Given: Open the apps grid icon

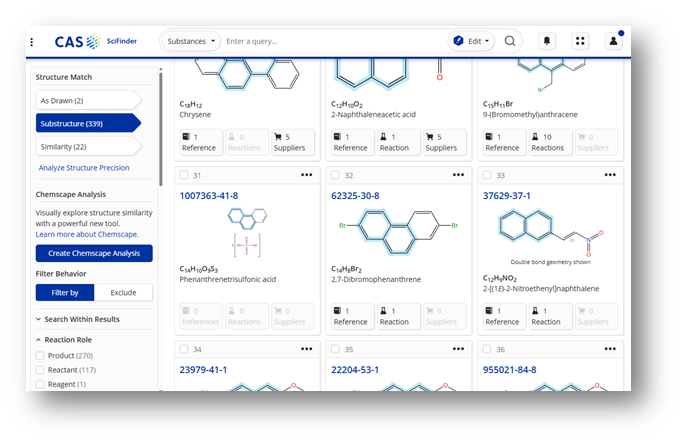Looking at the screenshot, I should [580, 41].
